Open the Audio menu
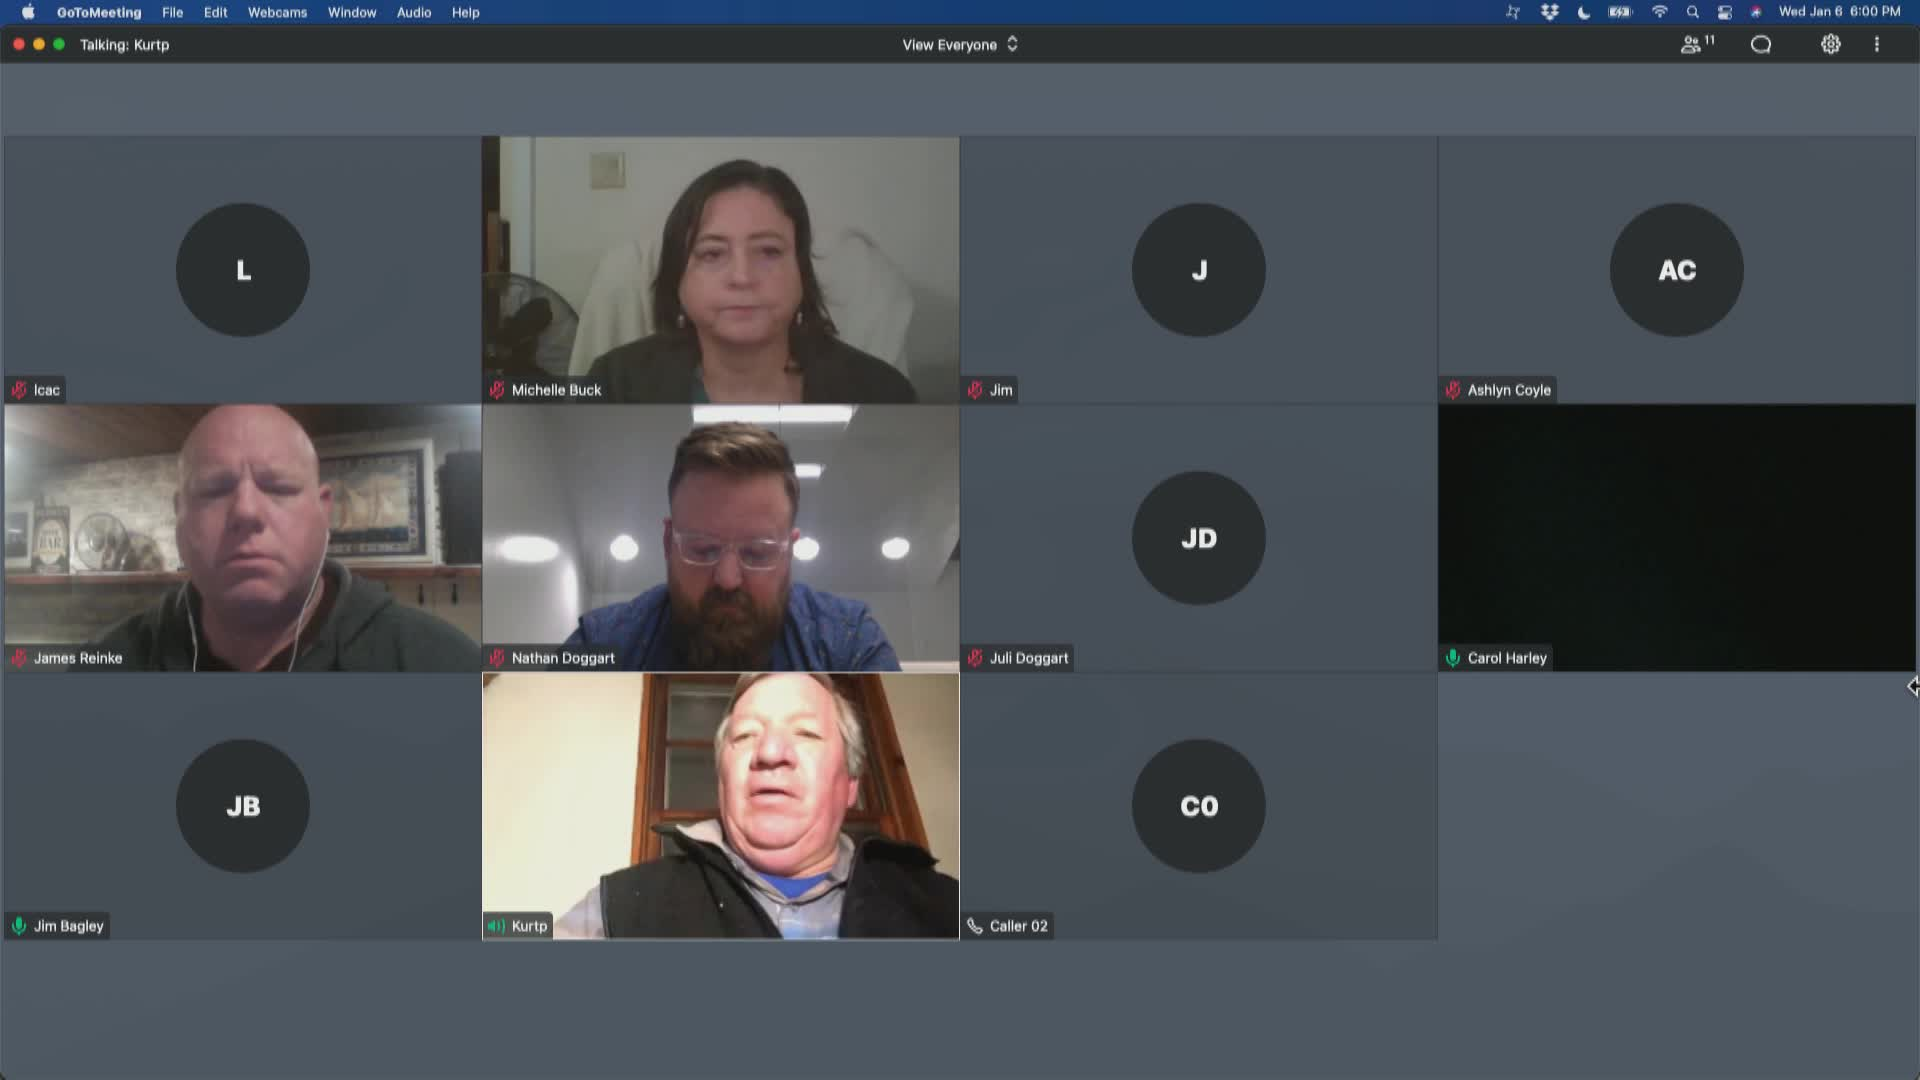The width and height of the screenshot is (1920, 1080). pos(414,12)
